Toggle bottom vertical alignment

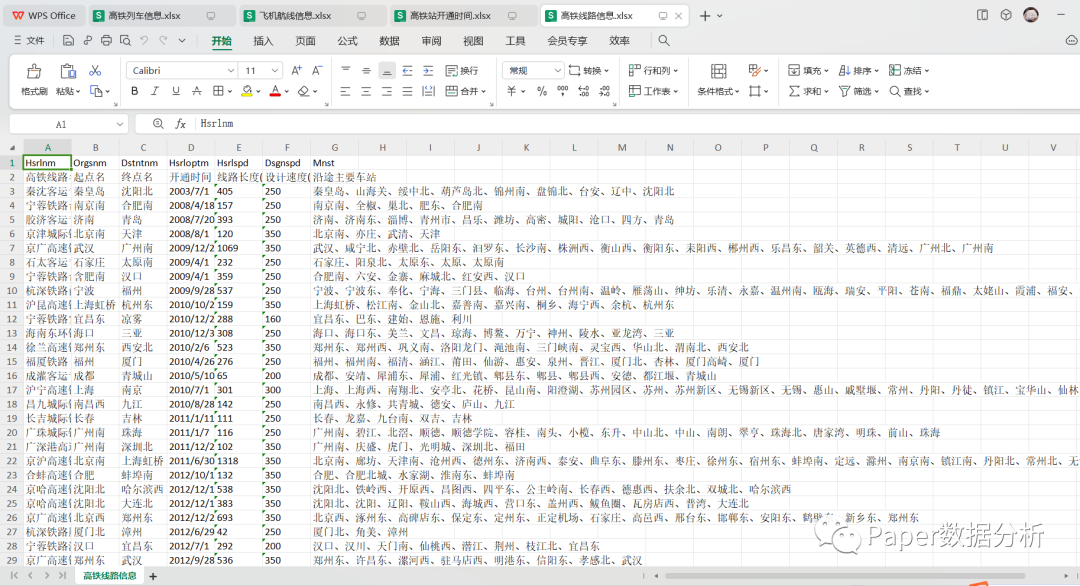point(387,70)
